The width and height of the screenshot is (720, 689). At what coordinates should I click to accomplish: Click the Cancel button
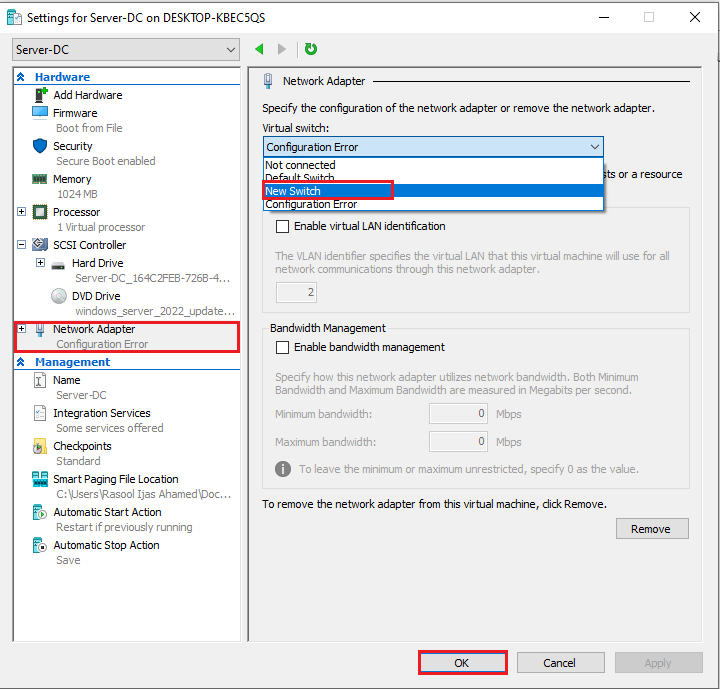(x=560, y=663)
